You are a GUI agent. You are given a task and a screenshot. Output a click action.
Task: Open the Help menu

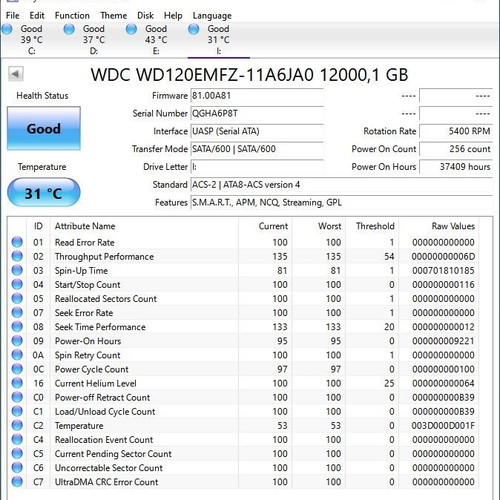pyautogui.click(x=173, y=16)
